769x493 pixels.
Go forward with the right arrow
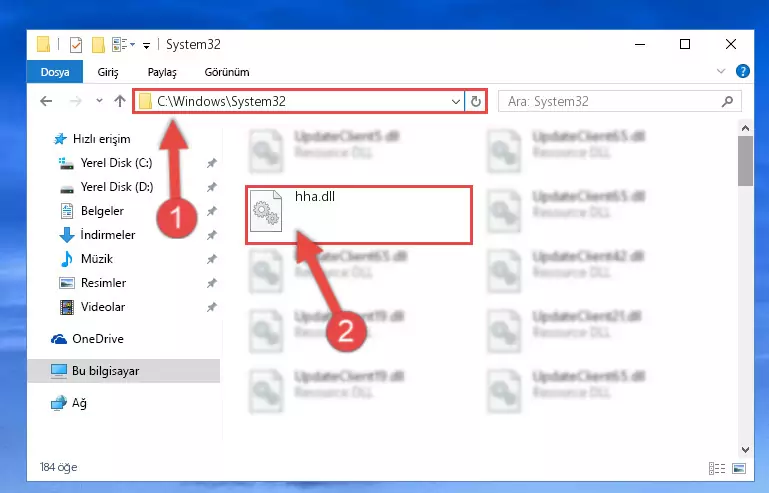[76, 101]
